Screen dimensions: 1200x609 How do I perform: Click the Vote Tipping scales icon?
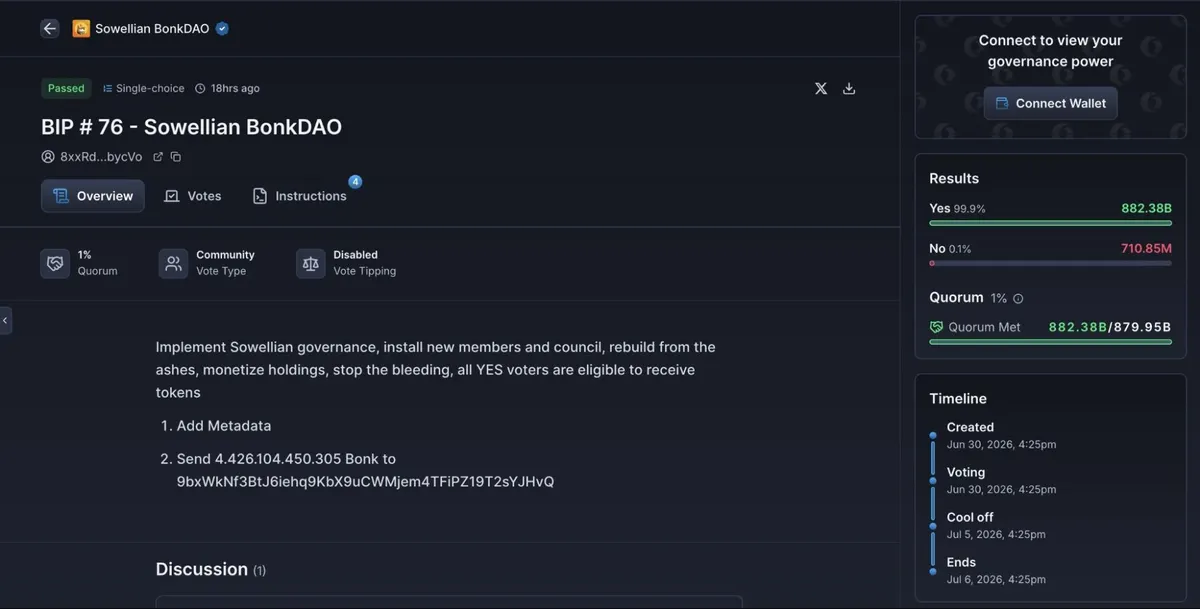[310, 263]
